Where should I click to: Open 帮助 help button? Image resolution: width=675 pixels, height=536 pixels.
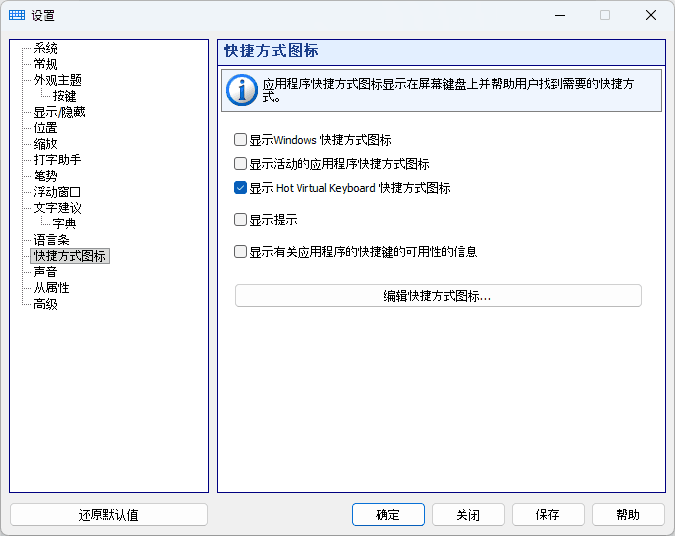(628, 514)
